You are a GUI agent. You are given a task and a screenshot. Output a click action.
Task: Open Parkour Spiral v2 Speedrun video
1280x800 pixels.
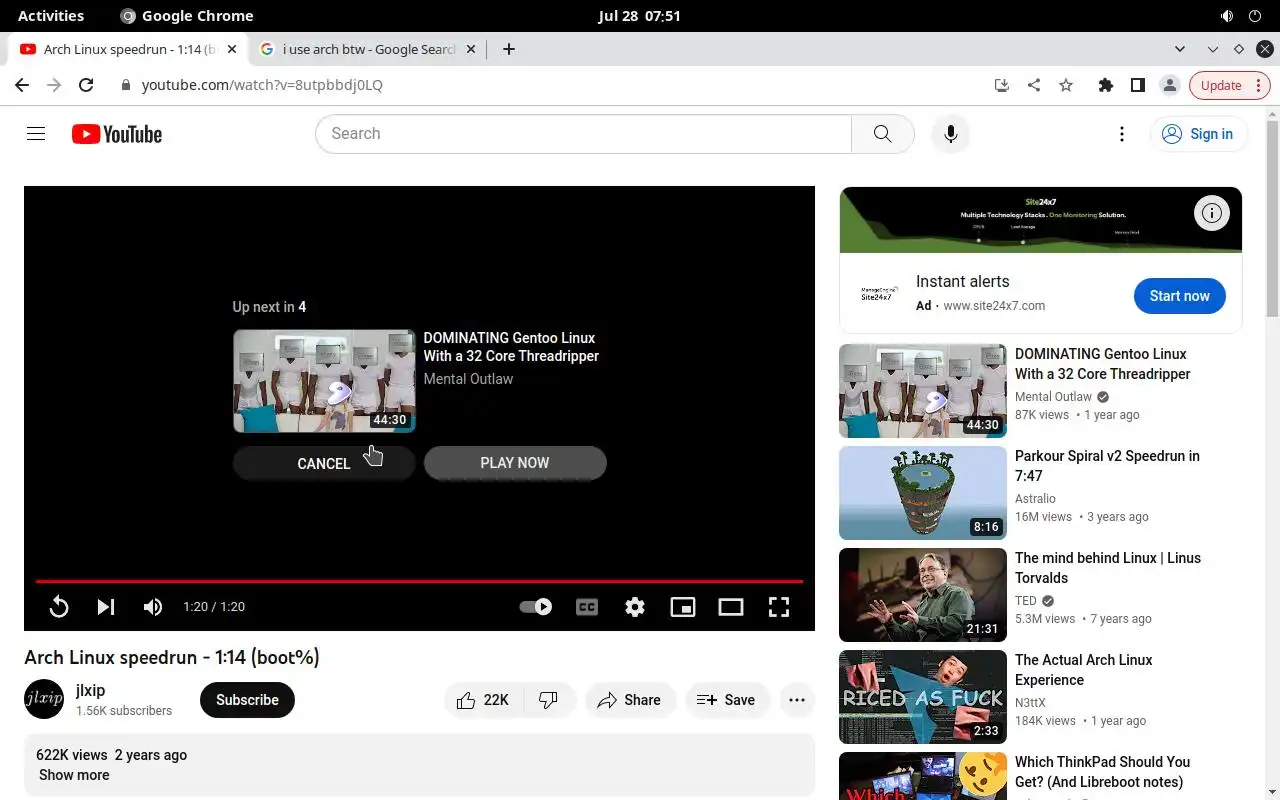[1107, 466]
